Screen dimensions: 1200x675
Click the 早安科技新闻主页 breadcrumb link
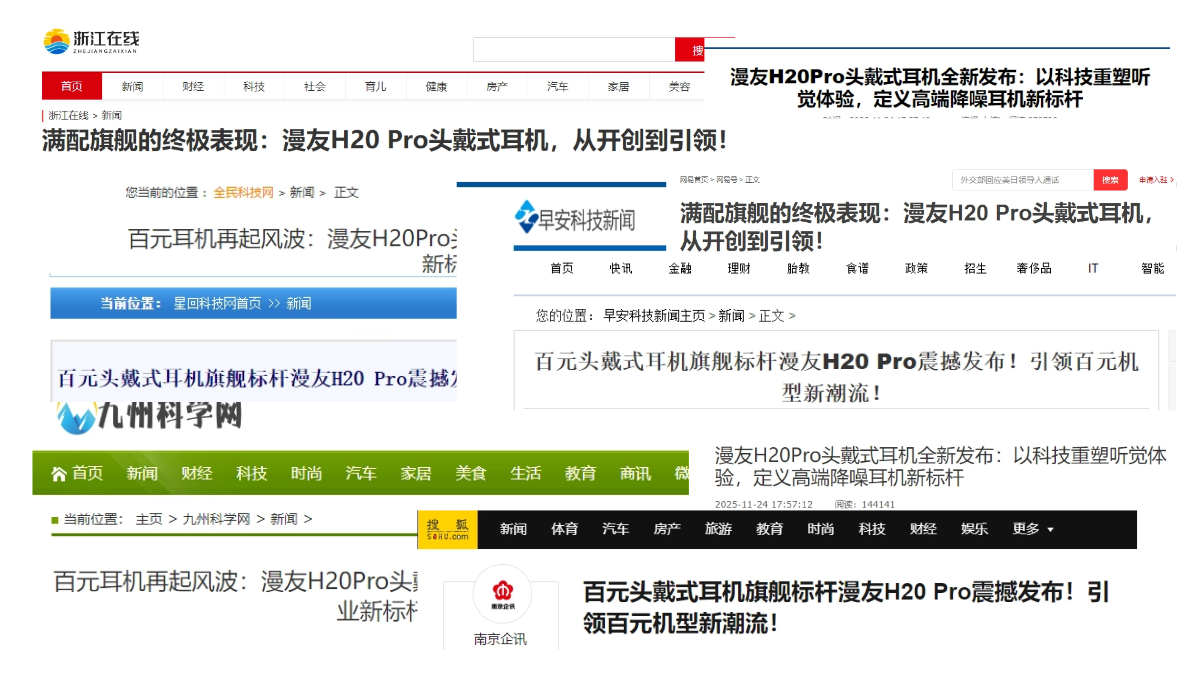point(654,315)
